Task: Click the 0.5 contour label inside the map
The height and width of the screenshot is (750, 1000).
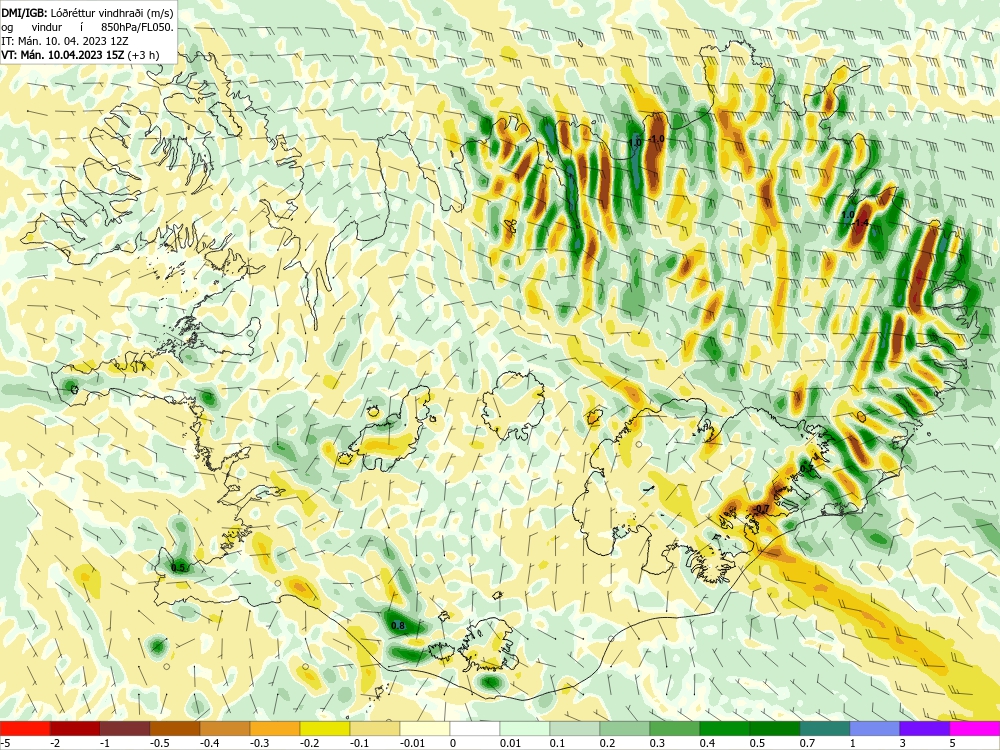Action: (x=178, y=568)
